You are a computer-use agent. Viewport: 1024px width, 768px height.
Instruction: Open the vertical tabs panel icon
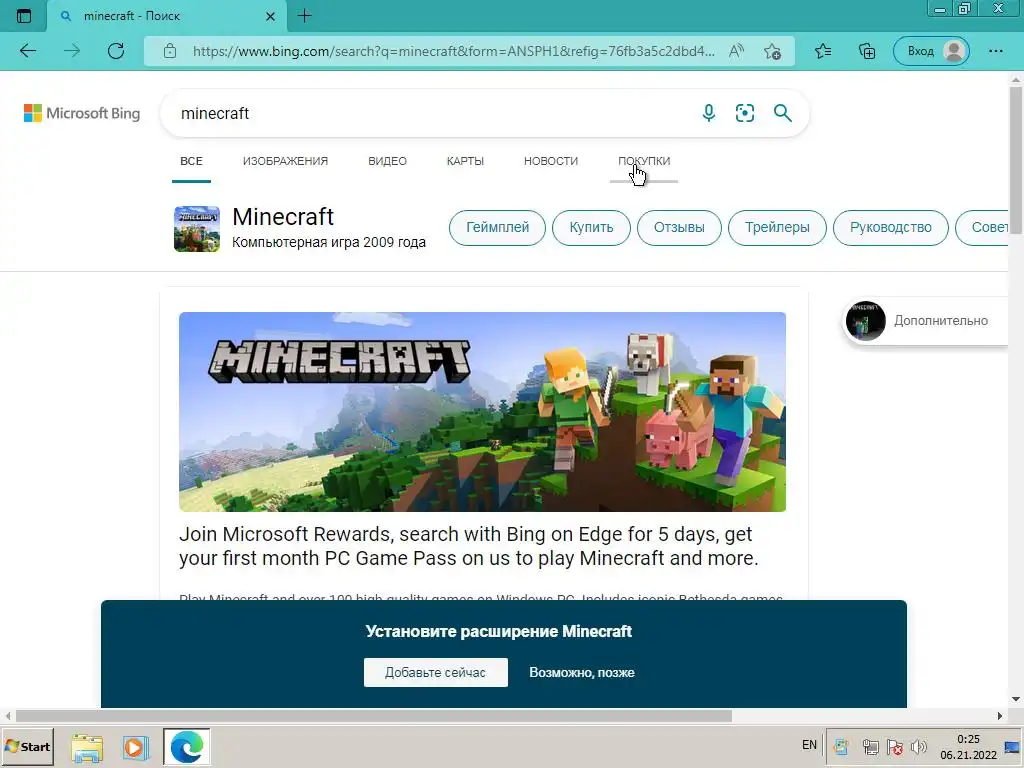(x=24, y=16)
